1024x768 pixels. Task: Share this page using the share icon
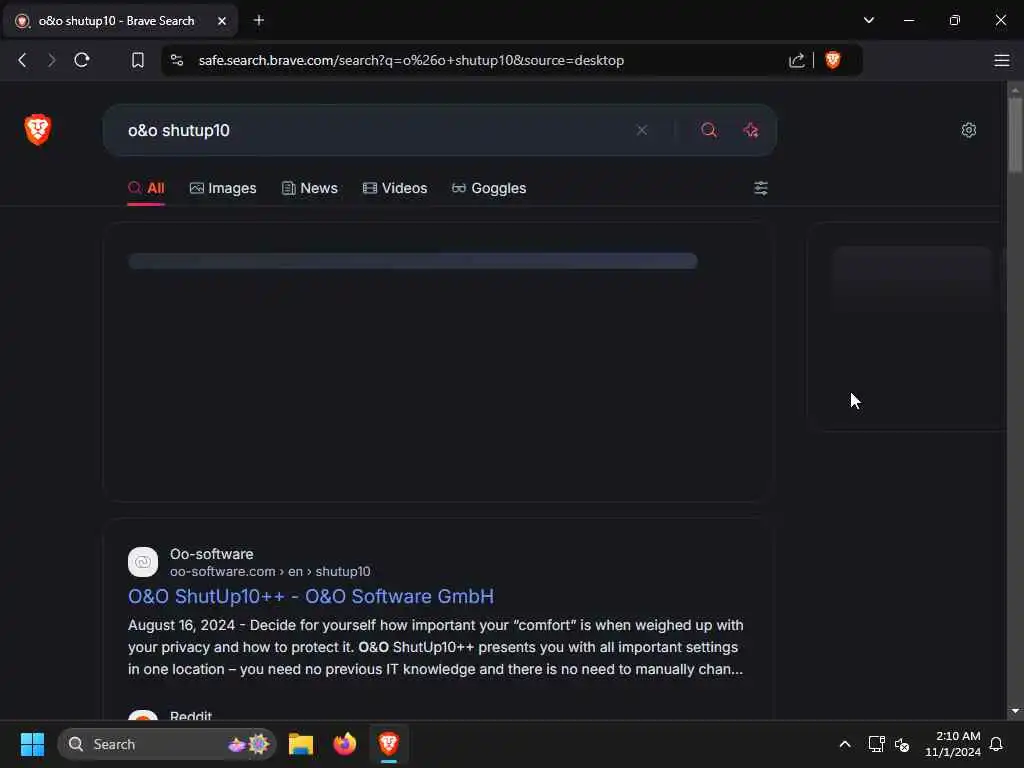pyautogui.click(x=796, y=61)
